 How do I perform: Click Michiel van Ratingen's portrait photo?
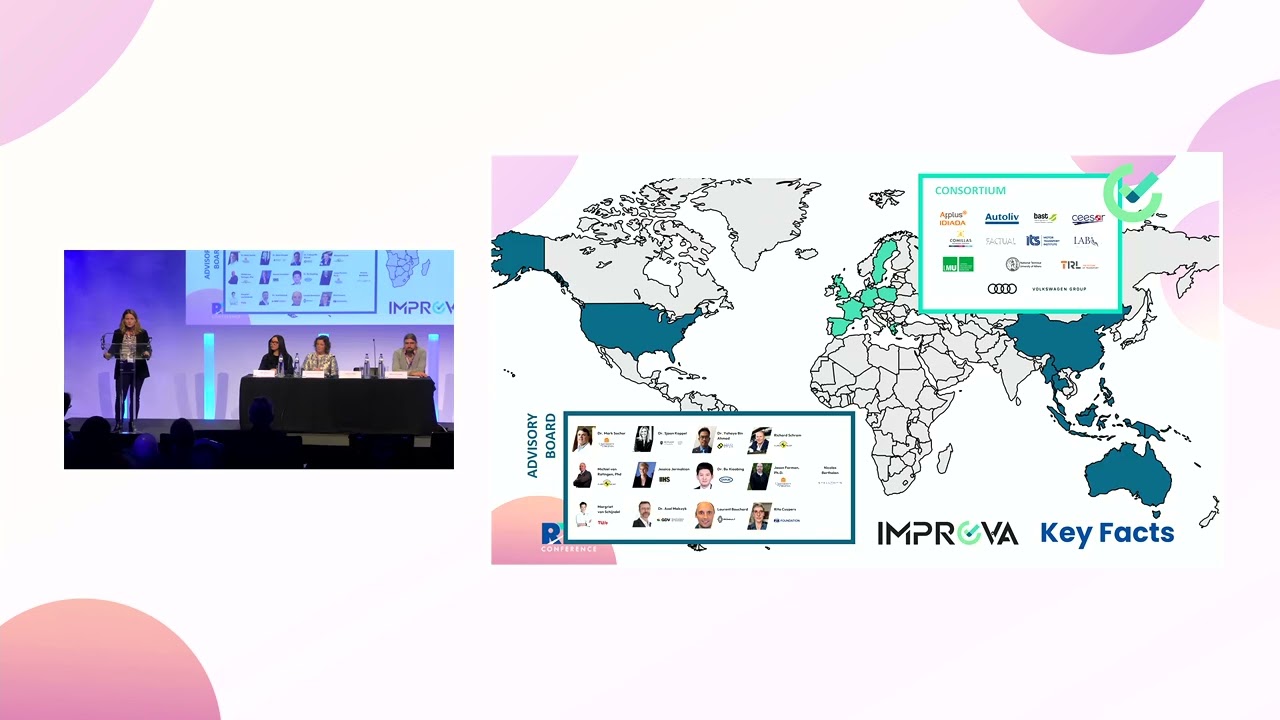(583, 475)
